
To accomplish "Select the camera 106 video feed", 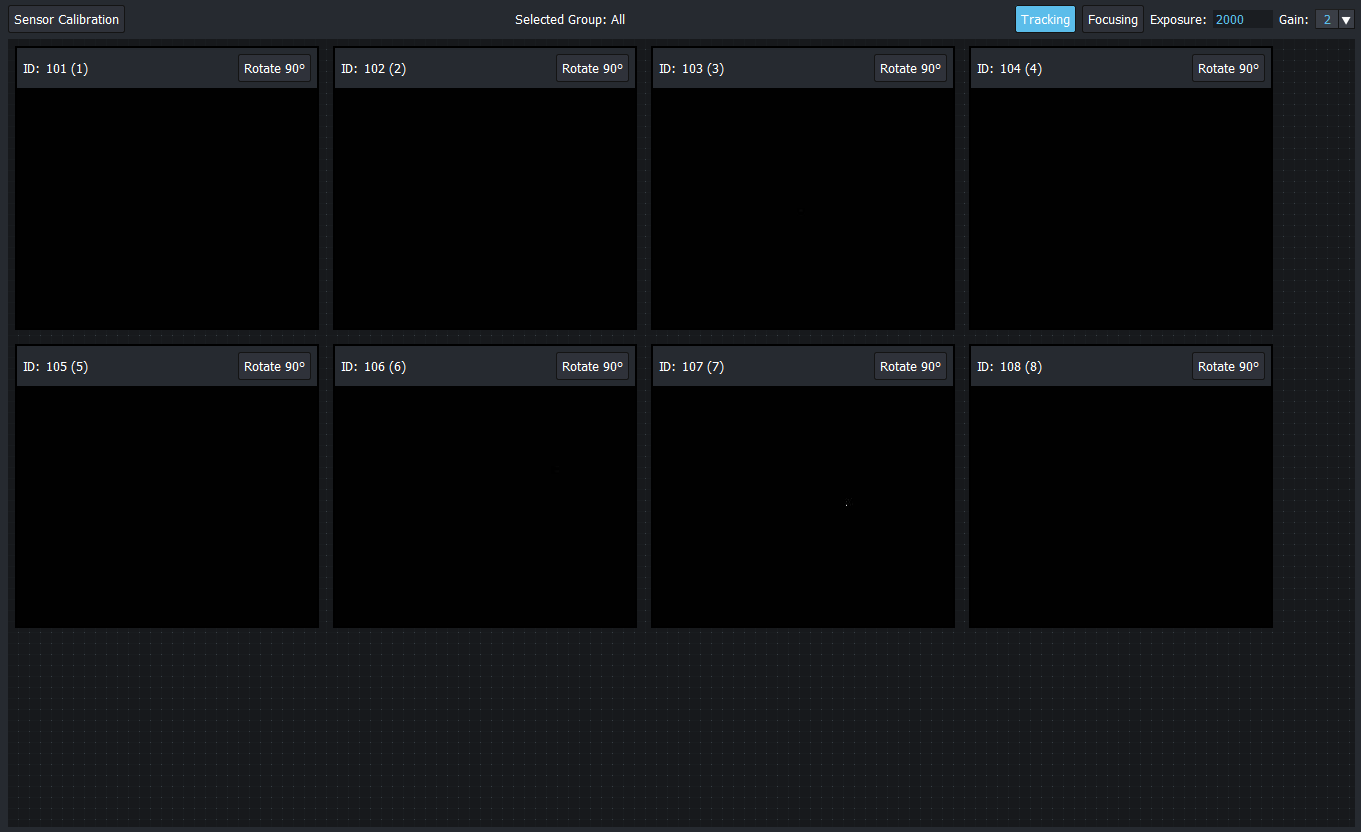I will 484,505.
